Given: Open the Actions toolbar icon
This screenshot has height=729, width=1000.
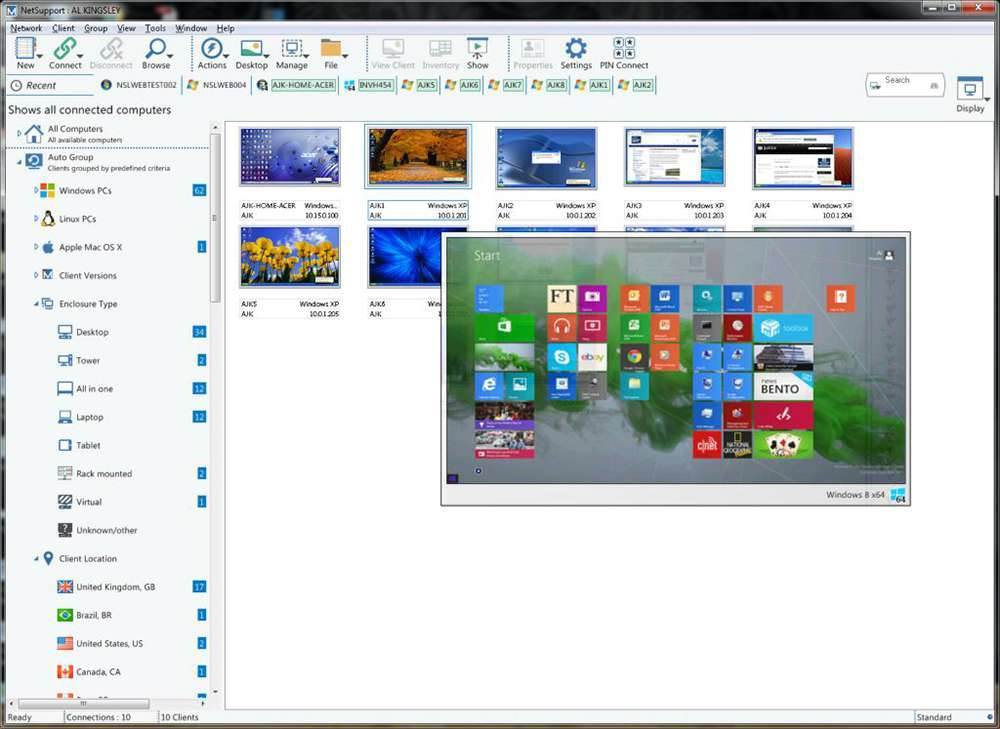Looking at the screenshot, I should (211, 48).
